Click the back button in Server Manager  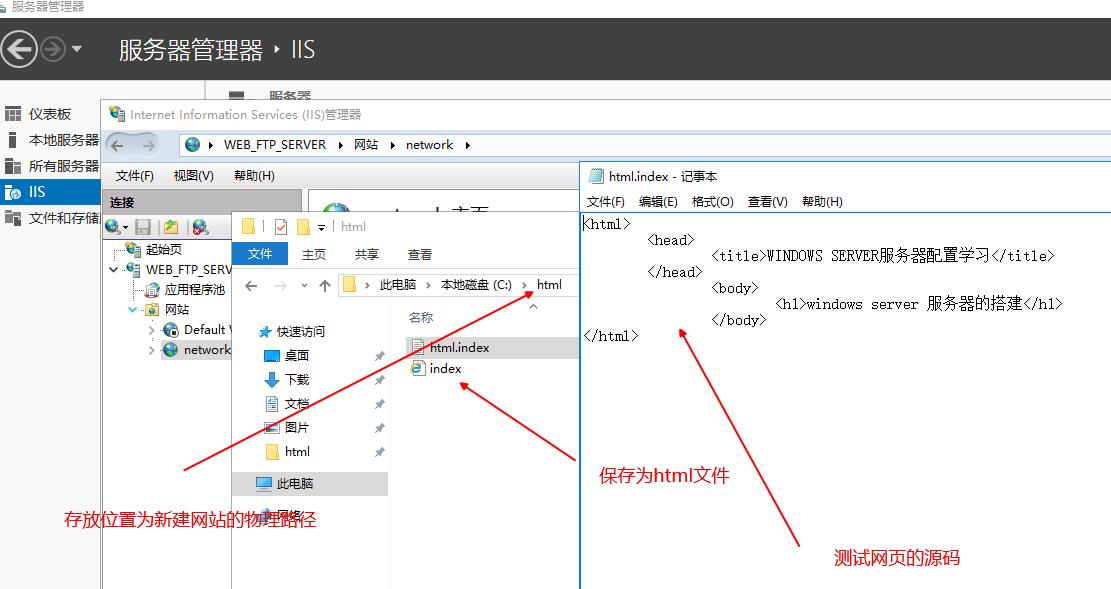(19, 49)
